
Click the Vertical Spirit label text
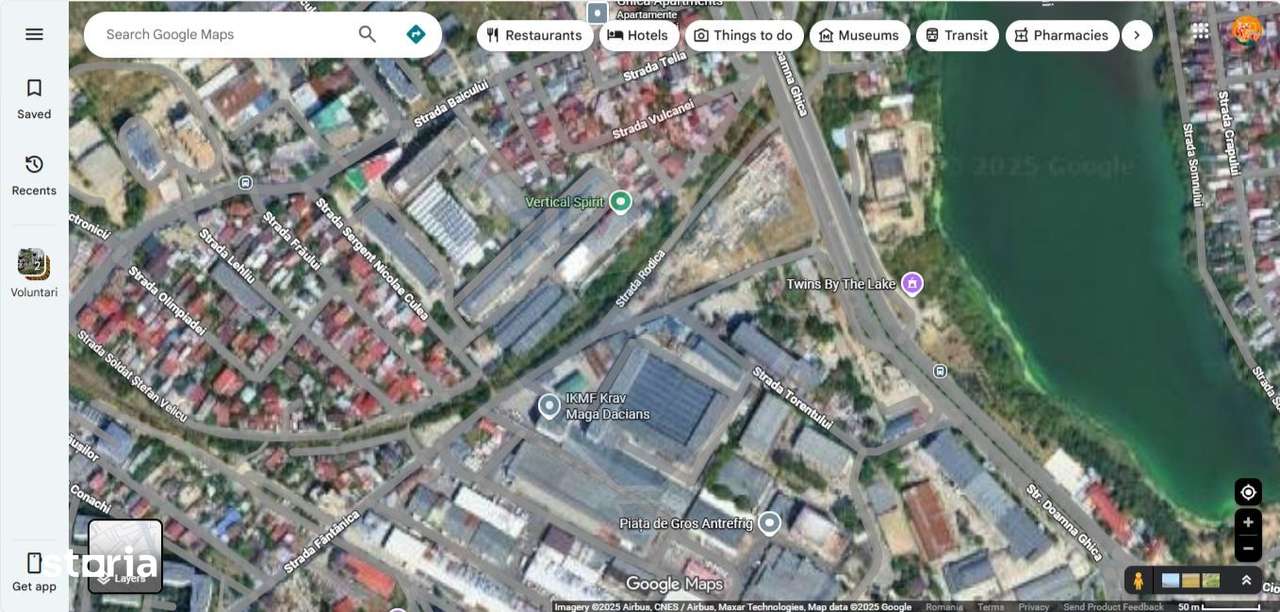[x=565, y=202]
